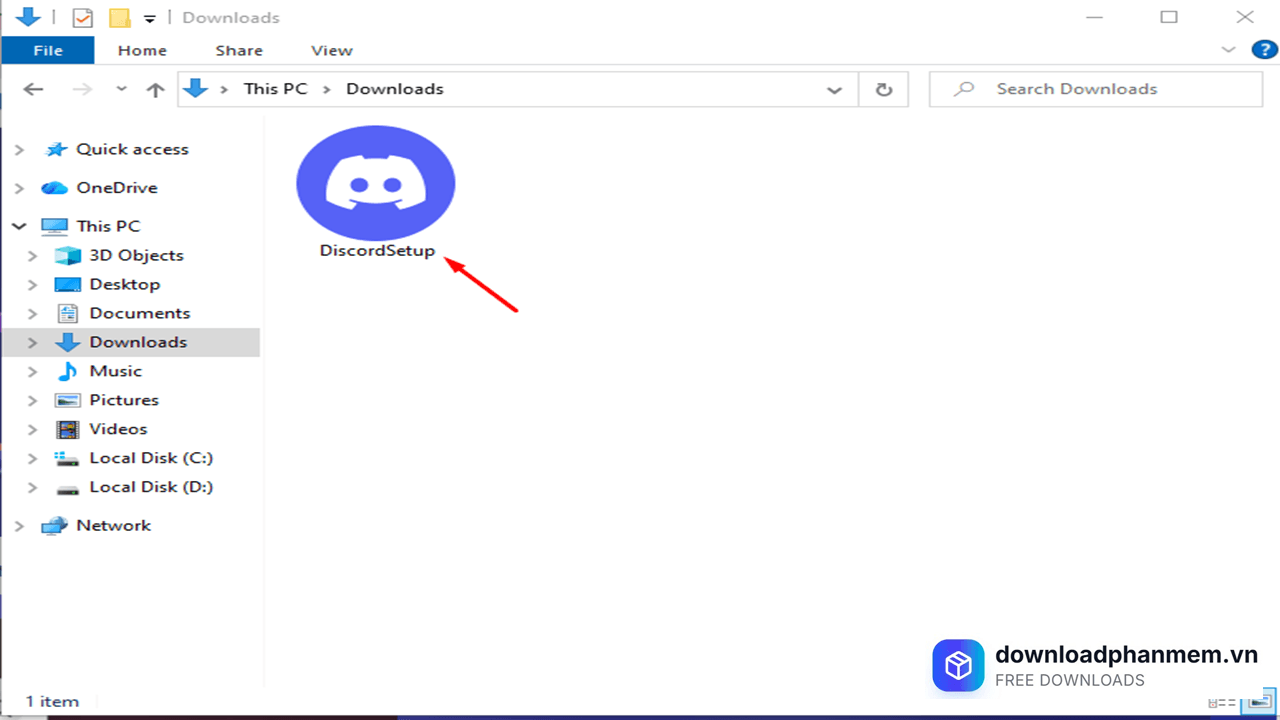Customize the Quick Access Toolbar dropdown
The width and height of the screenshot is (1280, 720).
149,17
